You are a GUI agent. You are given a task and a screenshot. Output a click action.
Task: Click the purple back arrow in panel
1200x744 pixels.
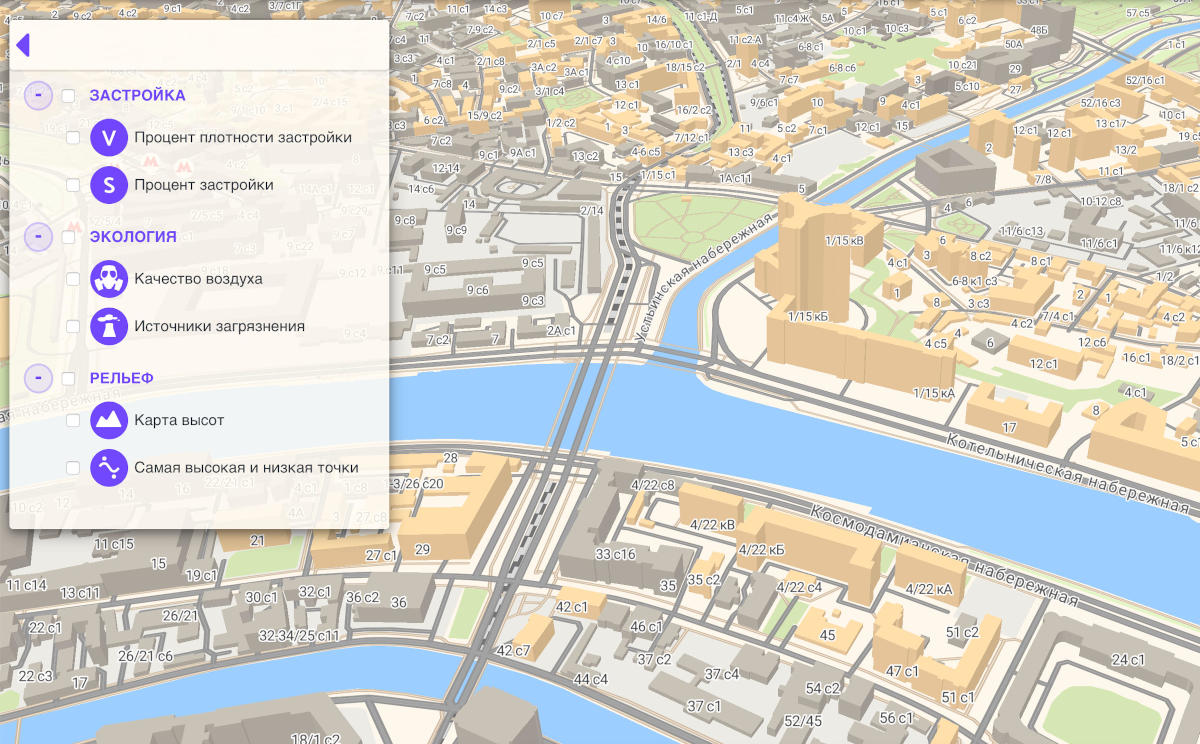23,45
